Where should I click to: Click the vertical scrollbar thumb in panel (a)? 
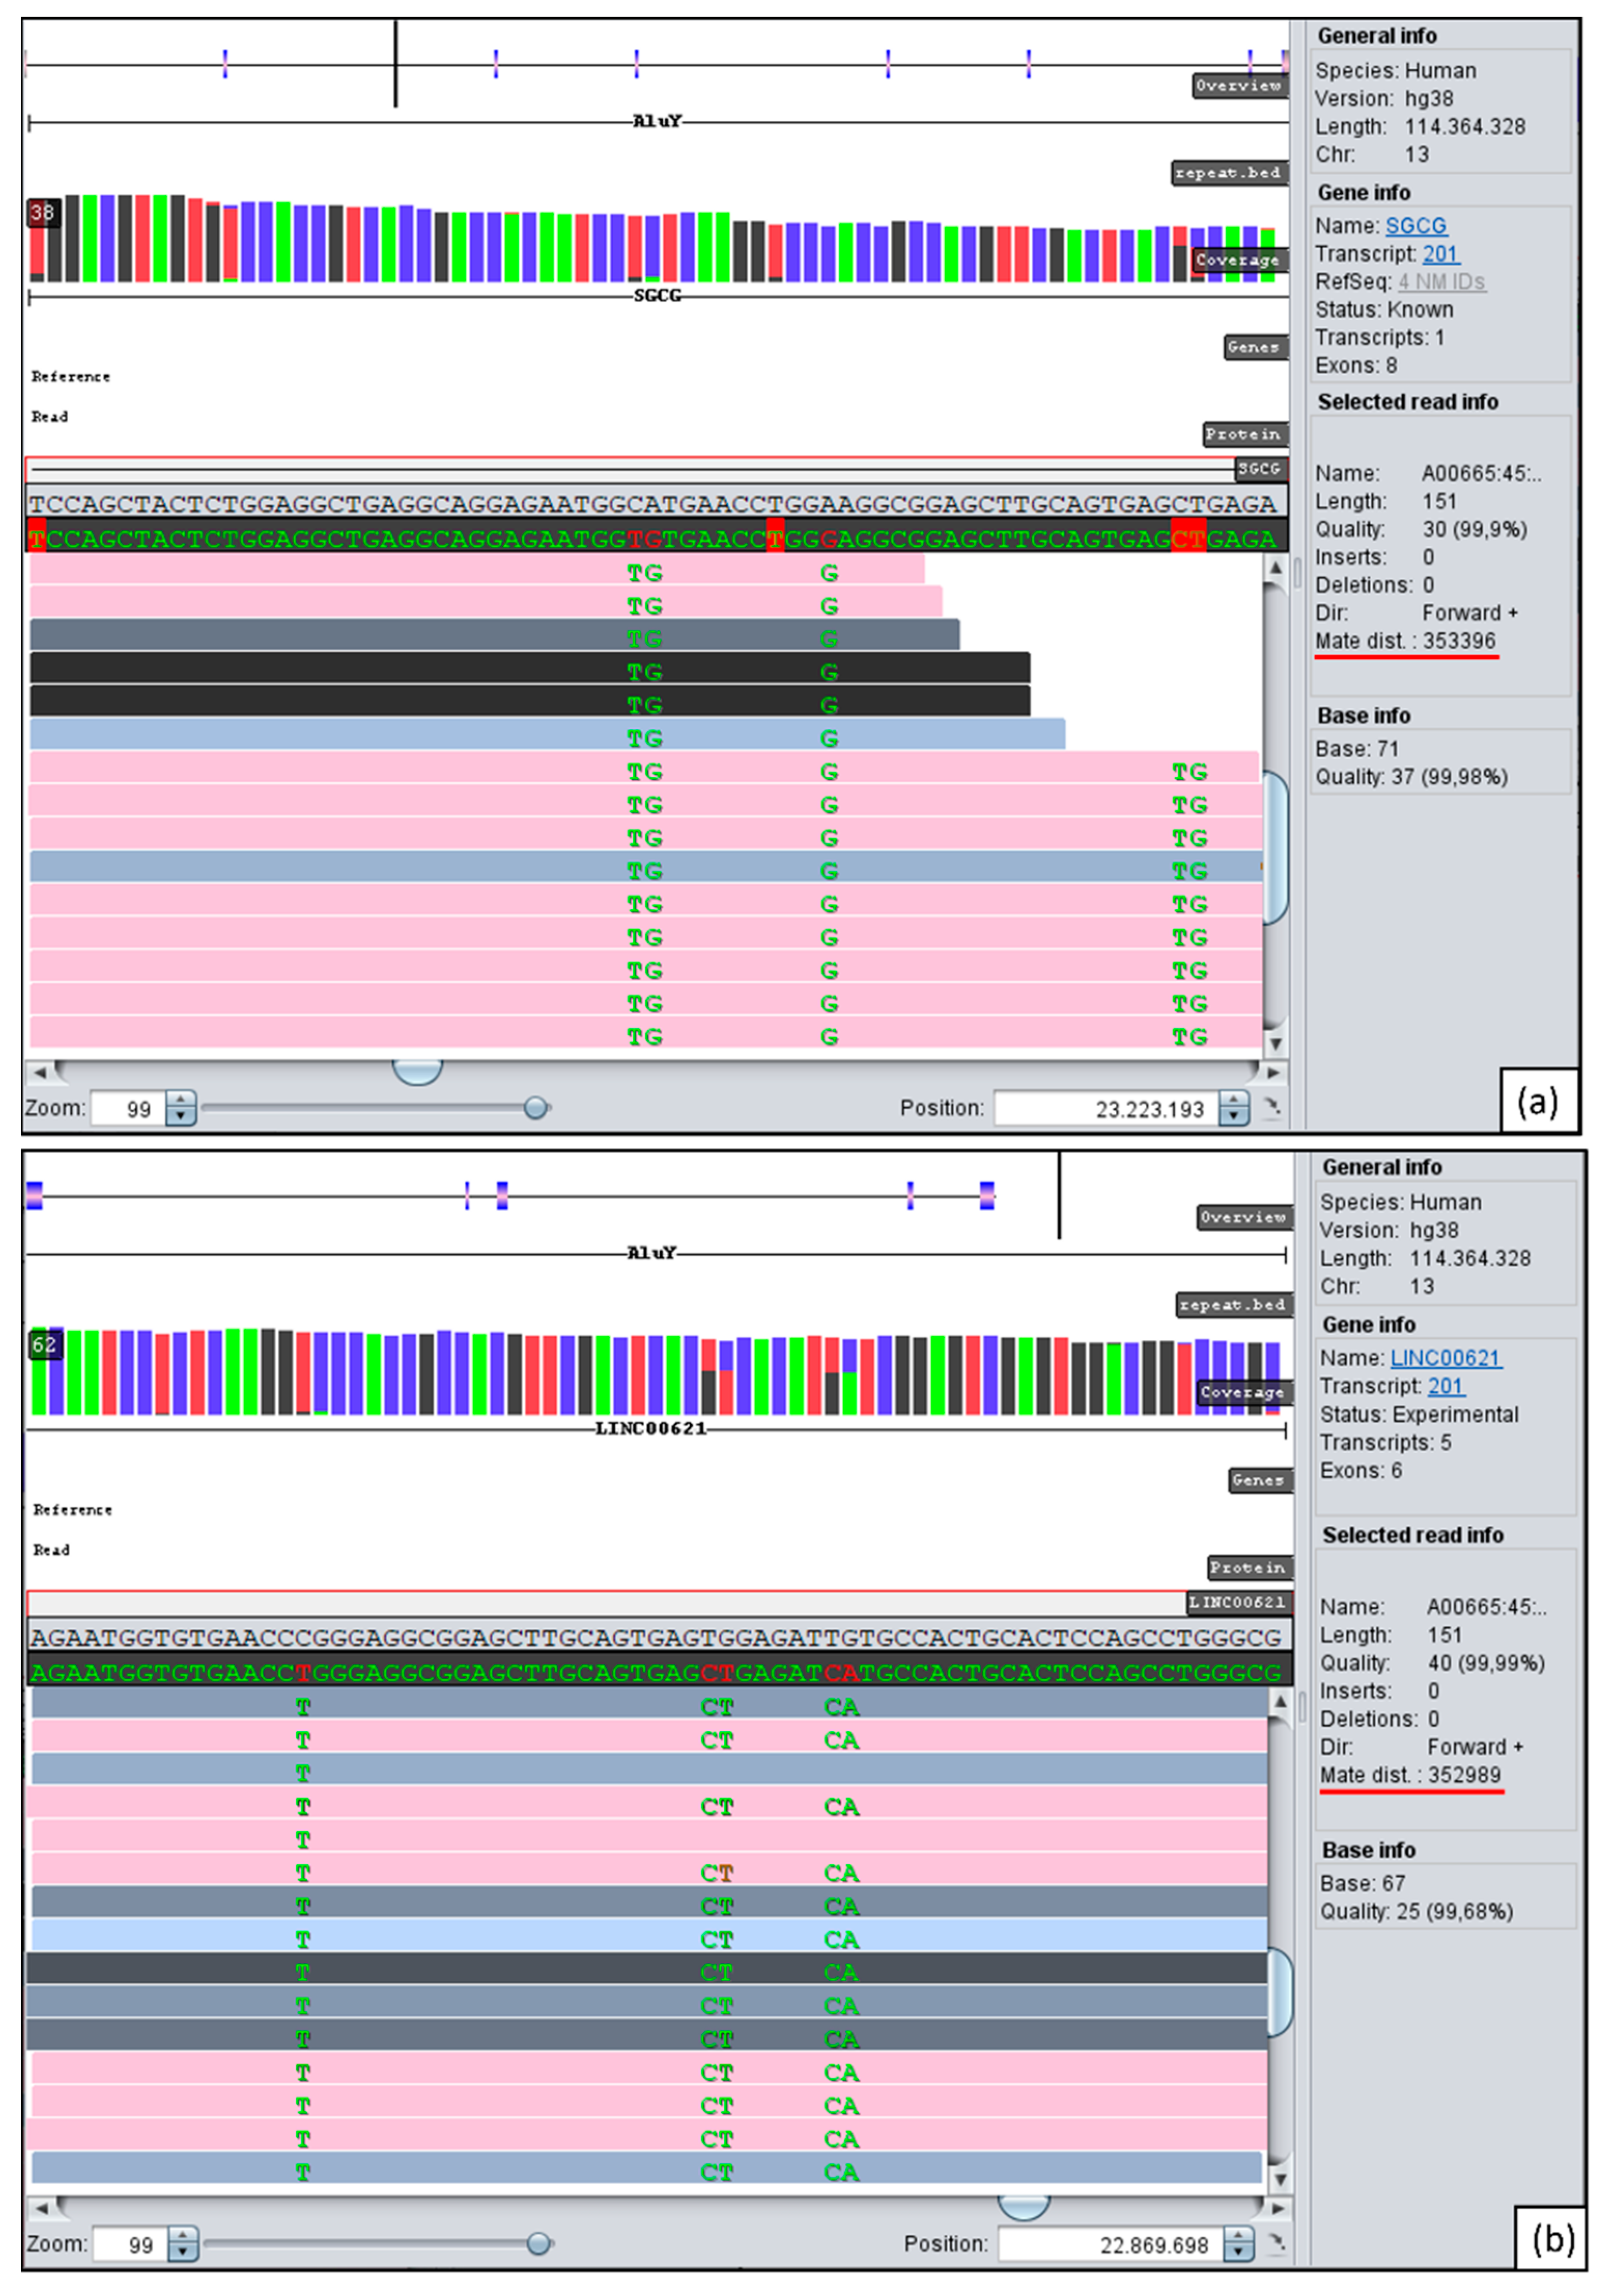(x=1275, y=848)
